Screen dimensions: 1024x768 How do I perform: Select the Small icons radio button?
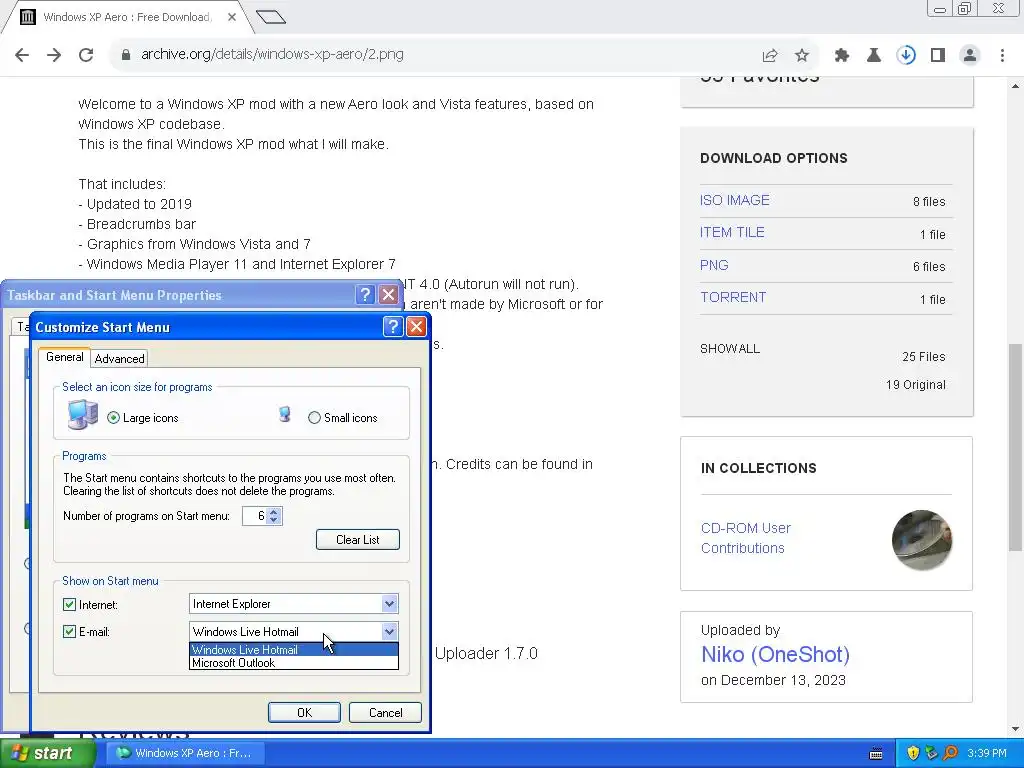[314, 418]
